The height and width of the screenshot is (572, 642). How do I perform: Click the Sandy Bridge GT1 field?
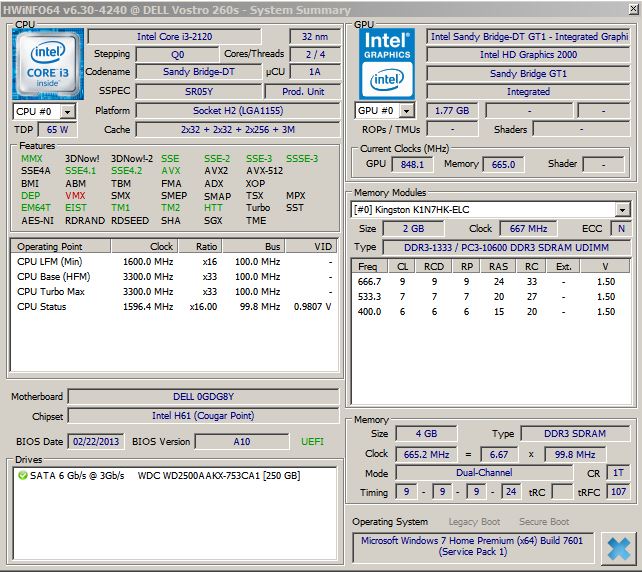pyautogui.click(x=528, y=74)
